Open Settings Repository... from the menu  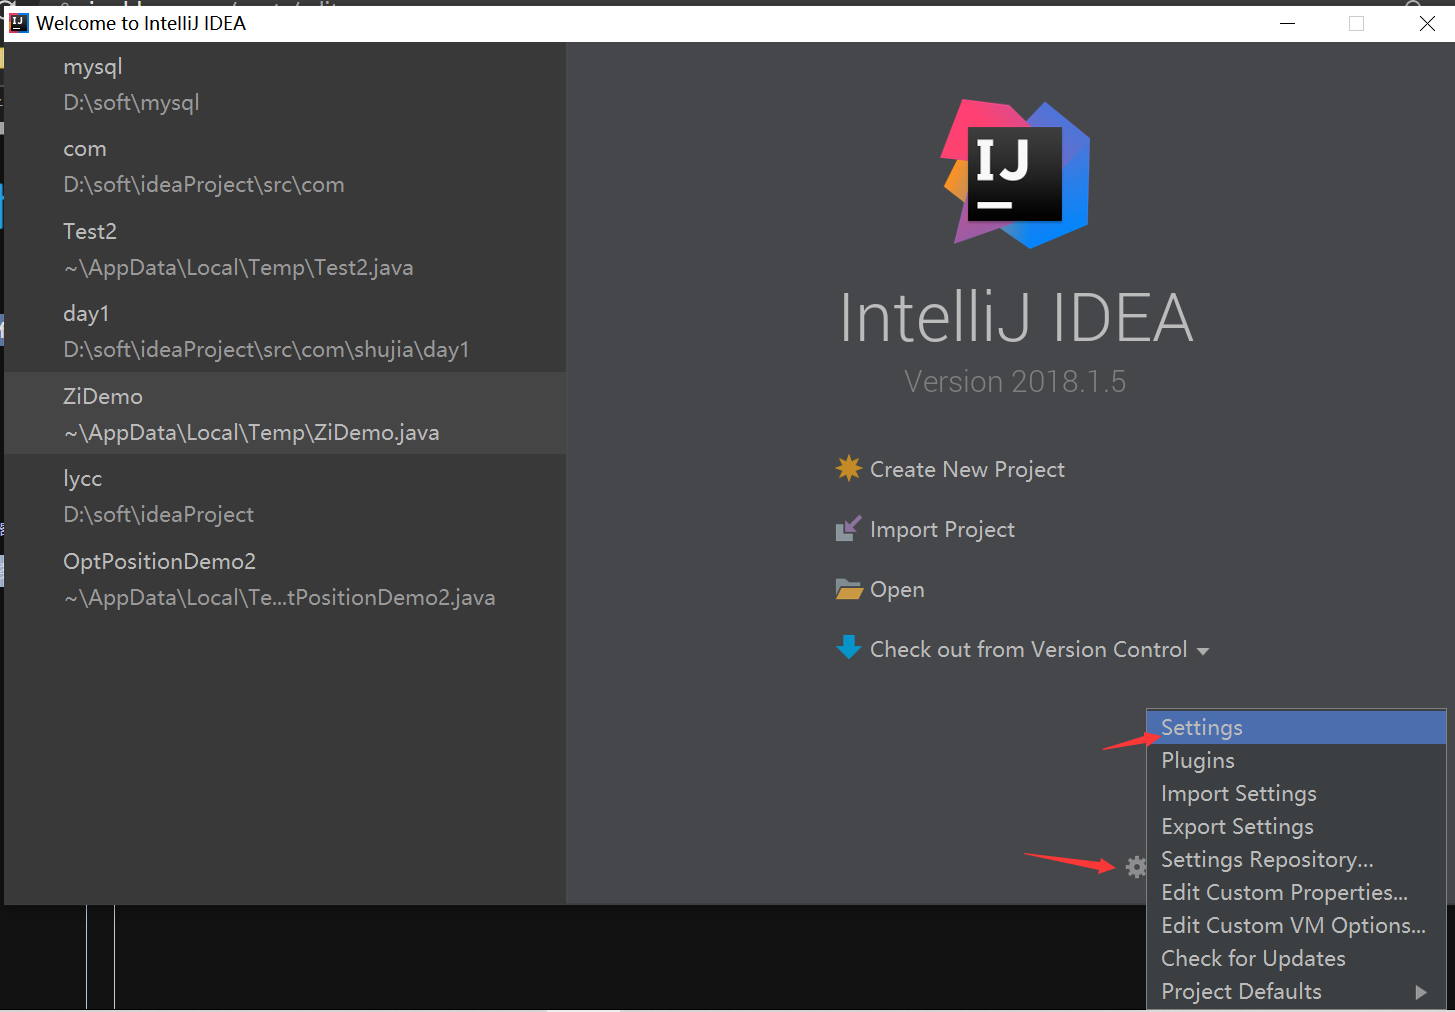point(1297,859)
